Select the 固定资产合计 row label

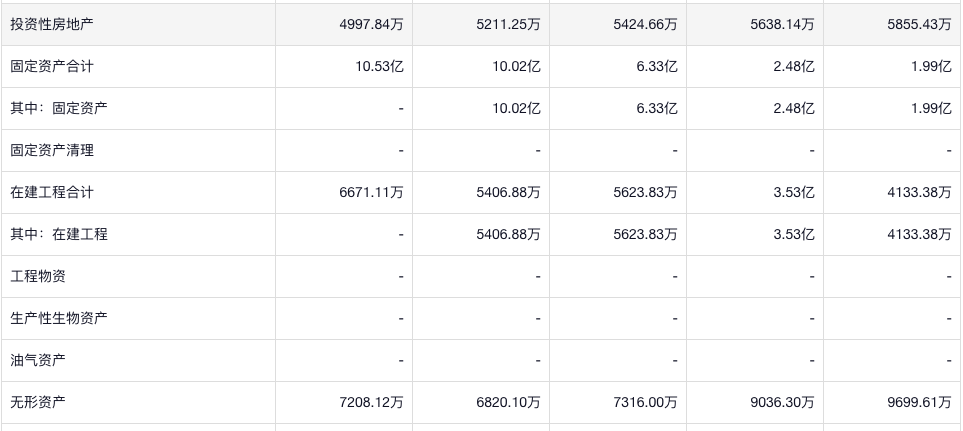tap(51, 67)
